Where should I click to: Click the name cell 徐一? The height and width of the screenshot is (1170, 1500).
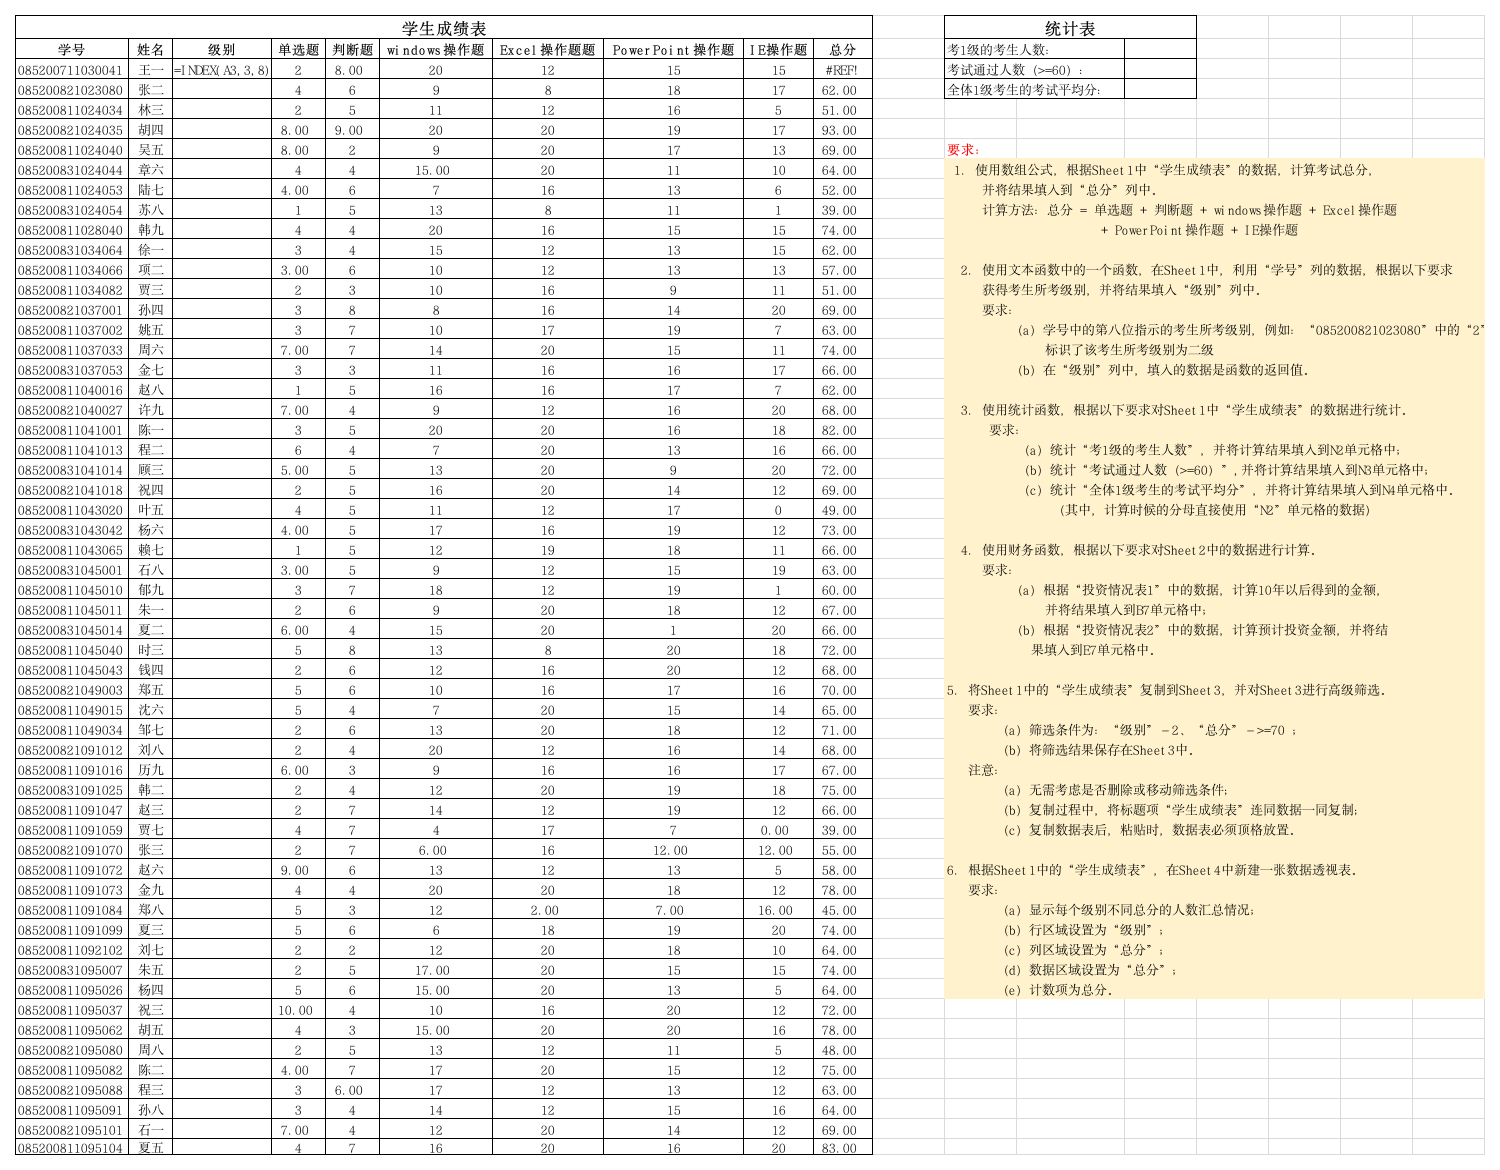150,250
